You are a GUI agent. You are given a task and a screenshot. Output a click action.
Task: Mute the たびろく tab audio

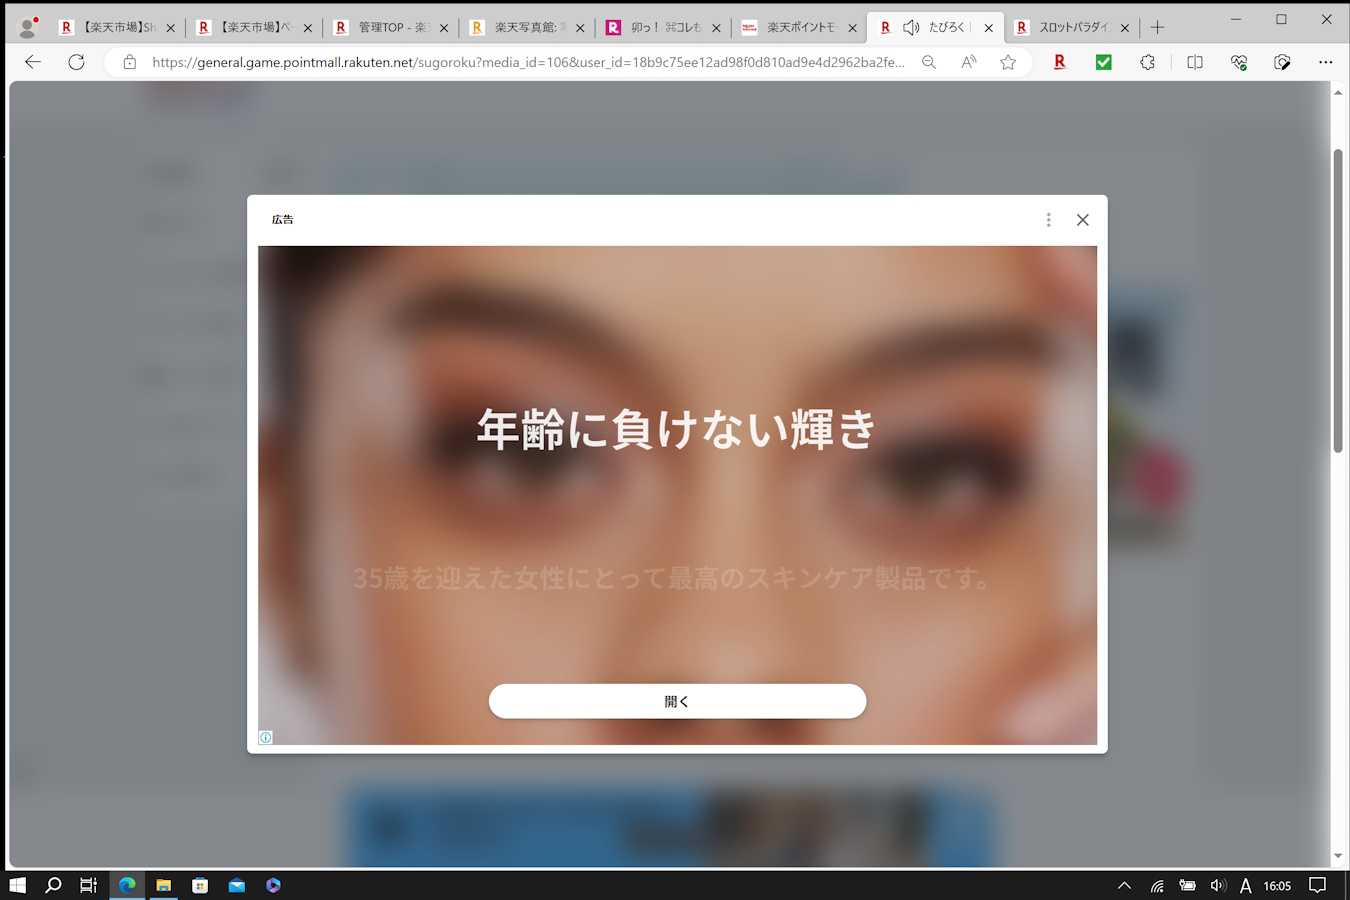(911, 28)
